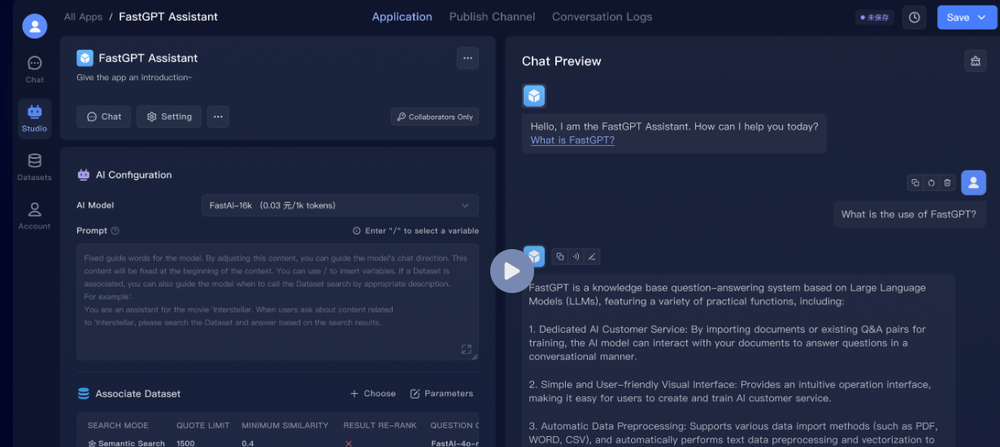Image resolution: width=1000 pixels, height=447 pixels.
Task: Click the "Enter / to select a variable" hint
Action: pyautogui.click(x=416, y=231)
